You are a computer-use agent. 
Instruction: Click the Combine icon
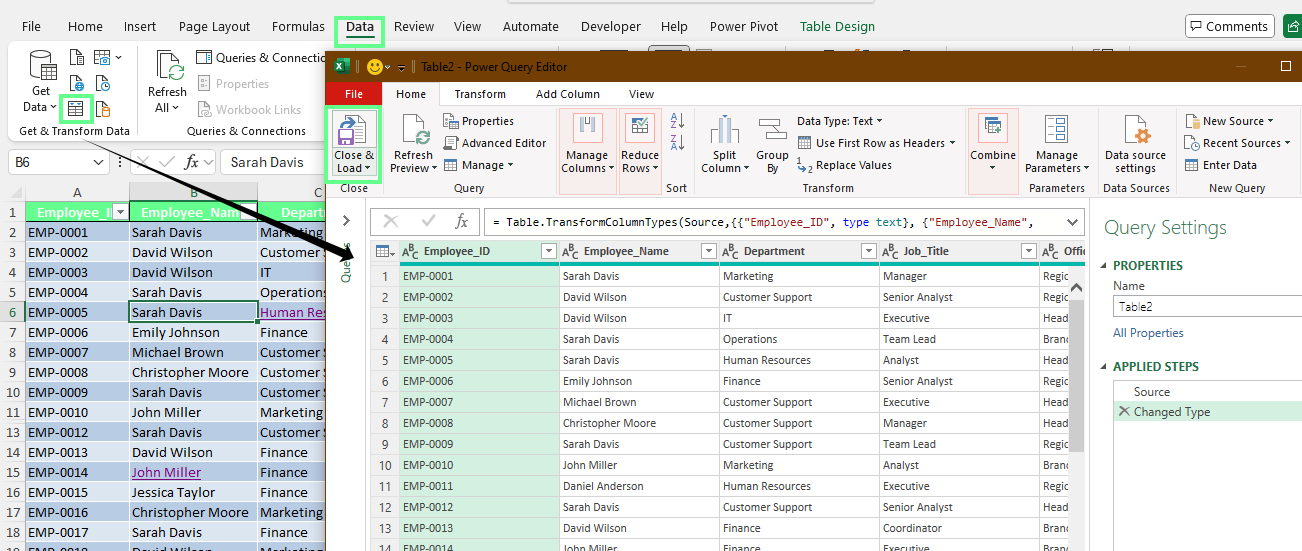click(x=993, y=126)
